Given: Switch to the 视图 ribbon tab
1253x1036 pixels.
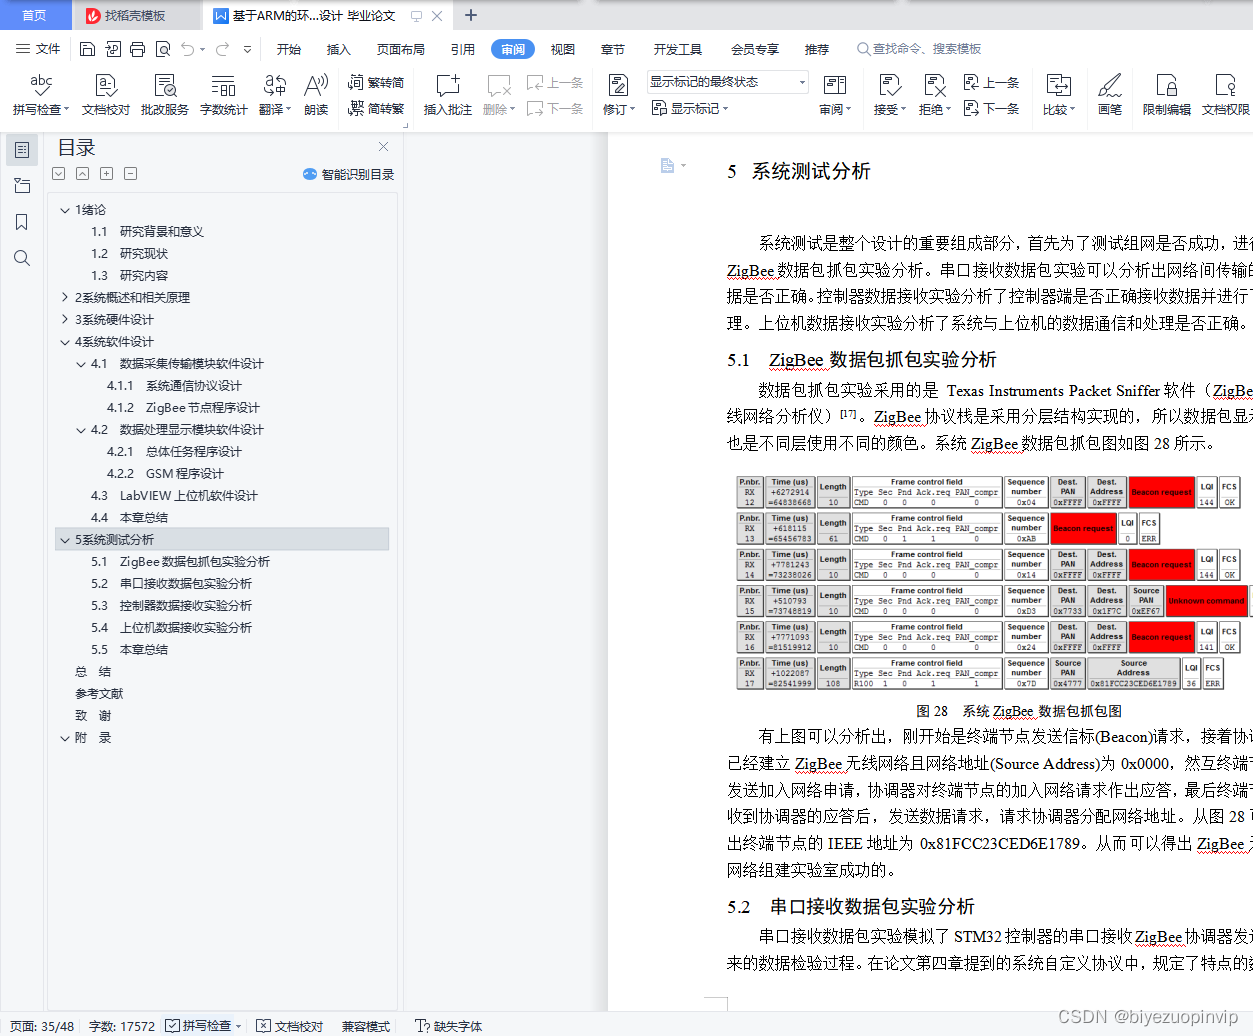Looking at the screenshot, I should (562, 49).
